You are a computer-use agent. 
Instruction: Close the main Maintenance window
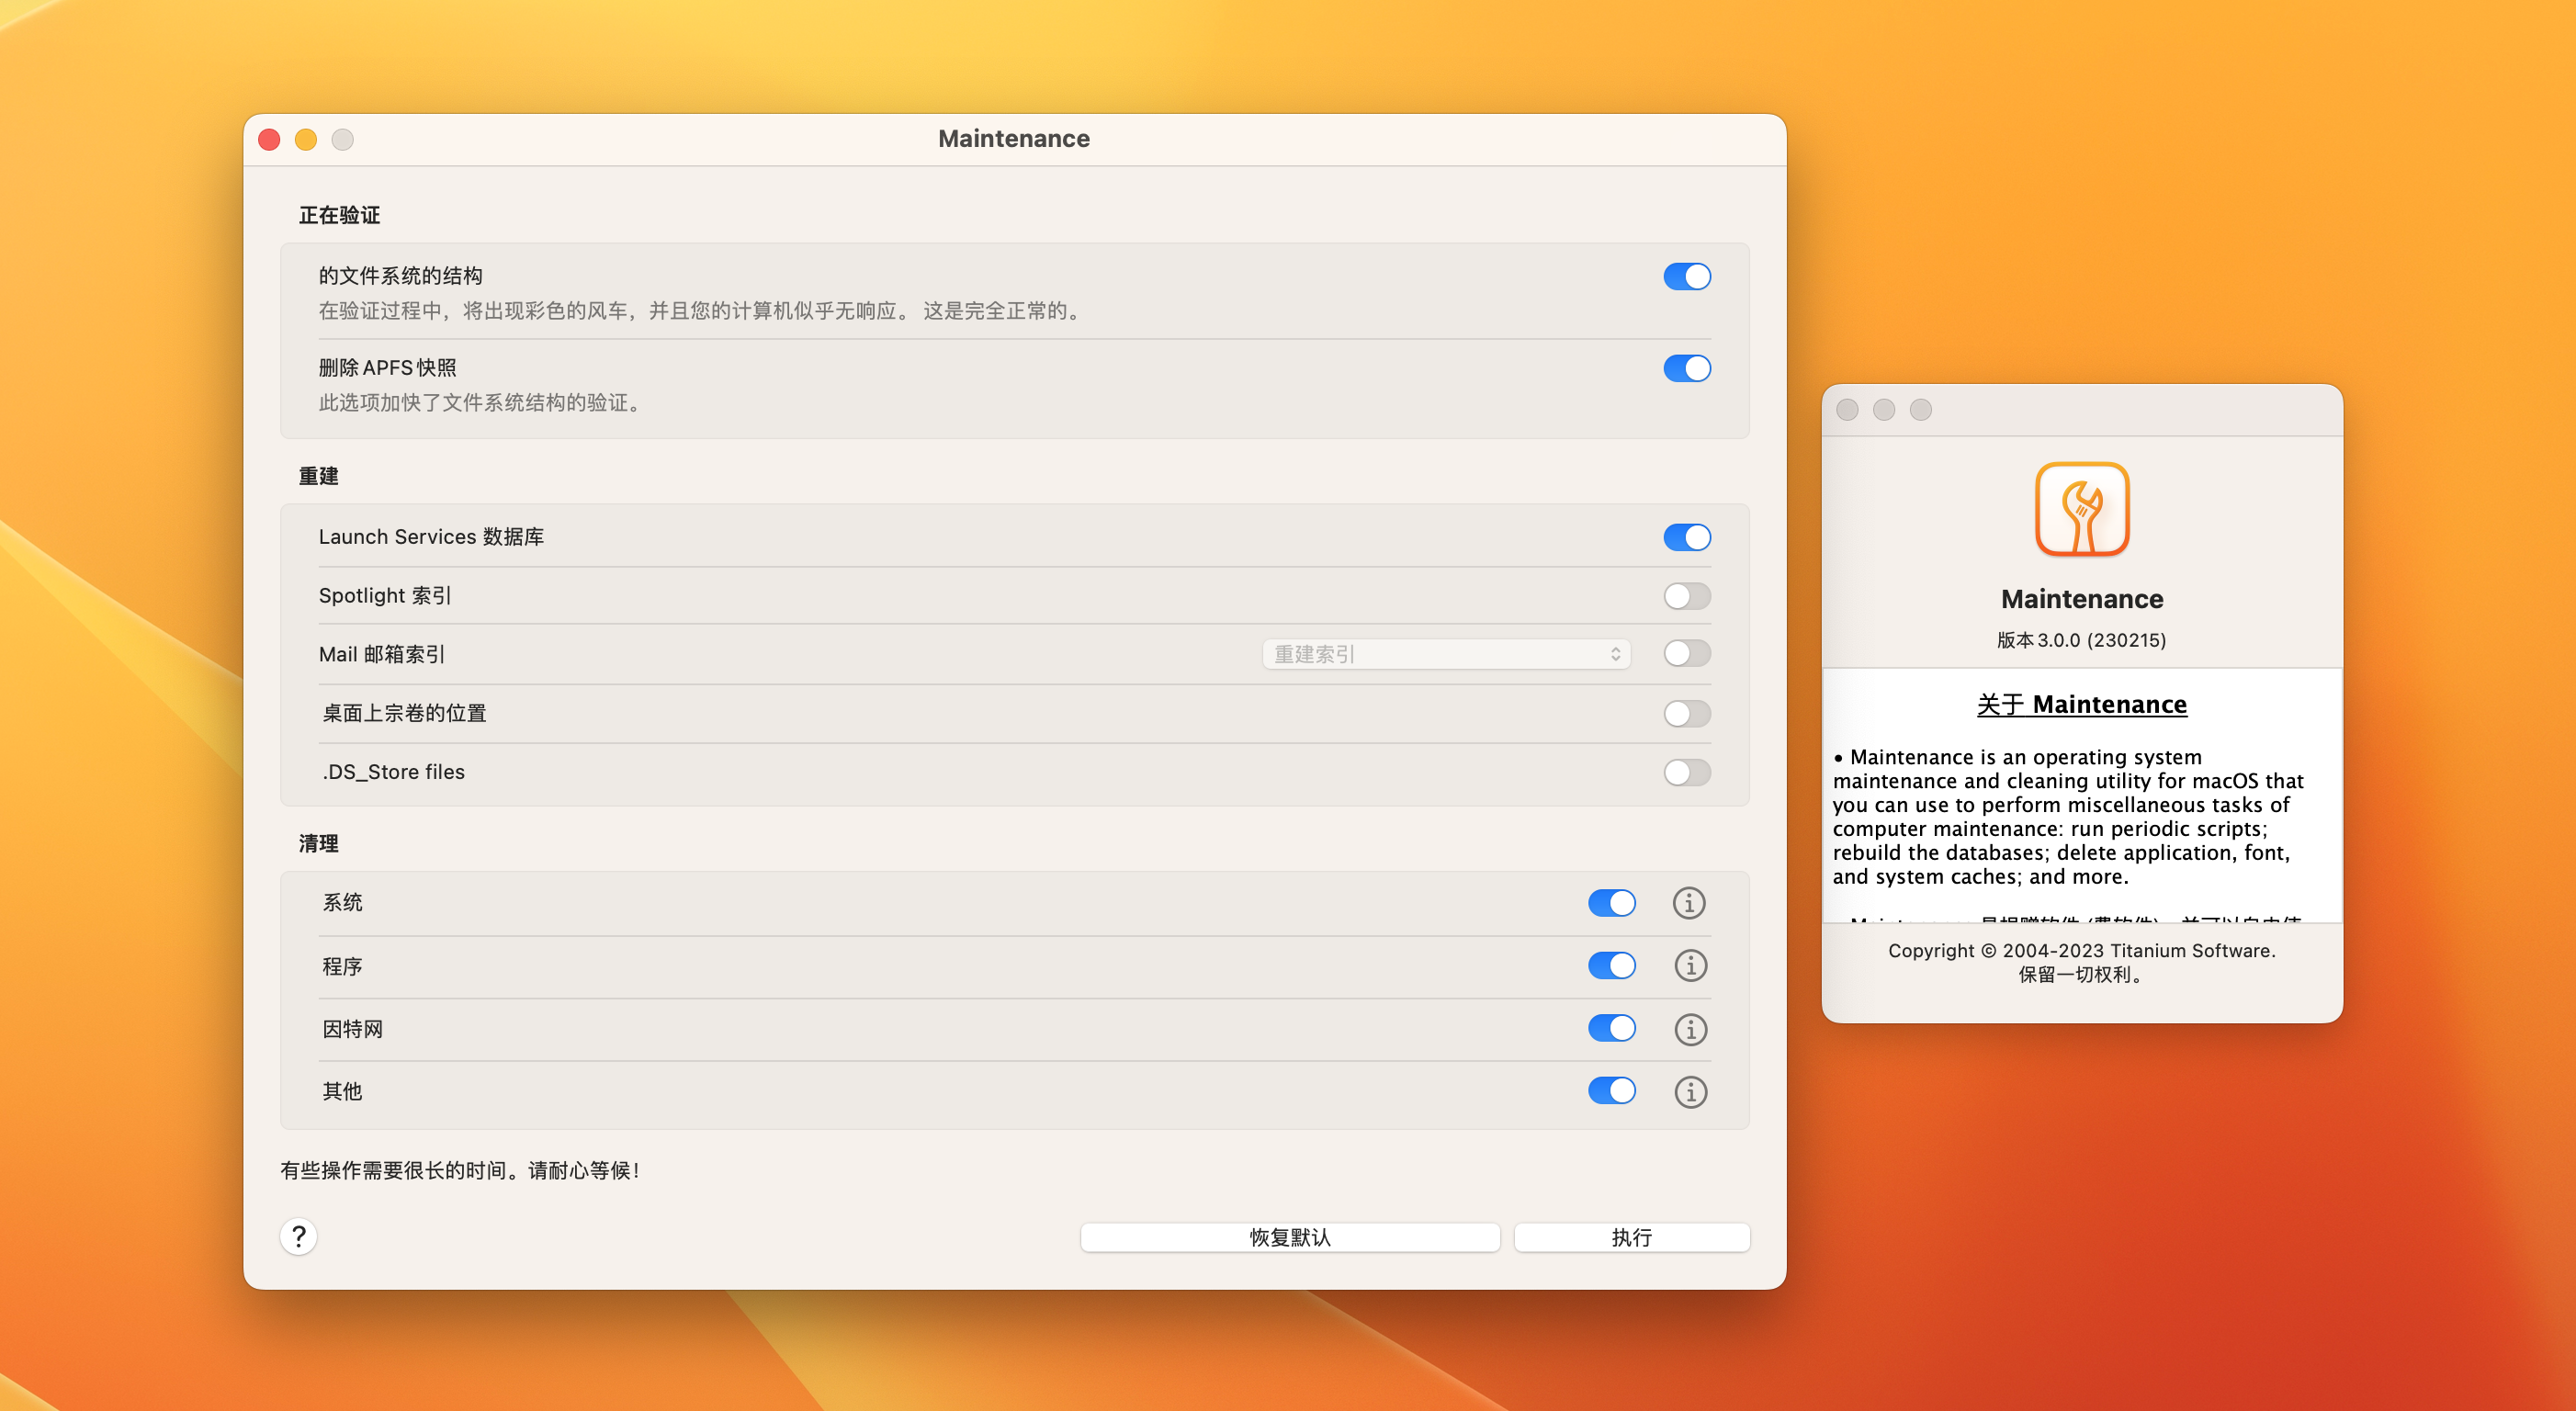point(269,139)
